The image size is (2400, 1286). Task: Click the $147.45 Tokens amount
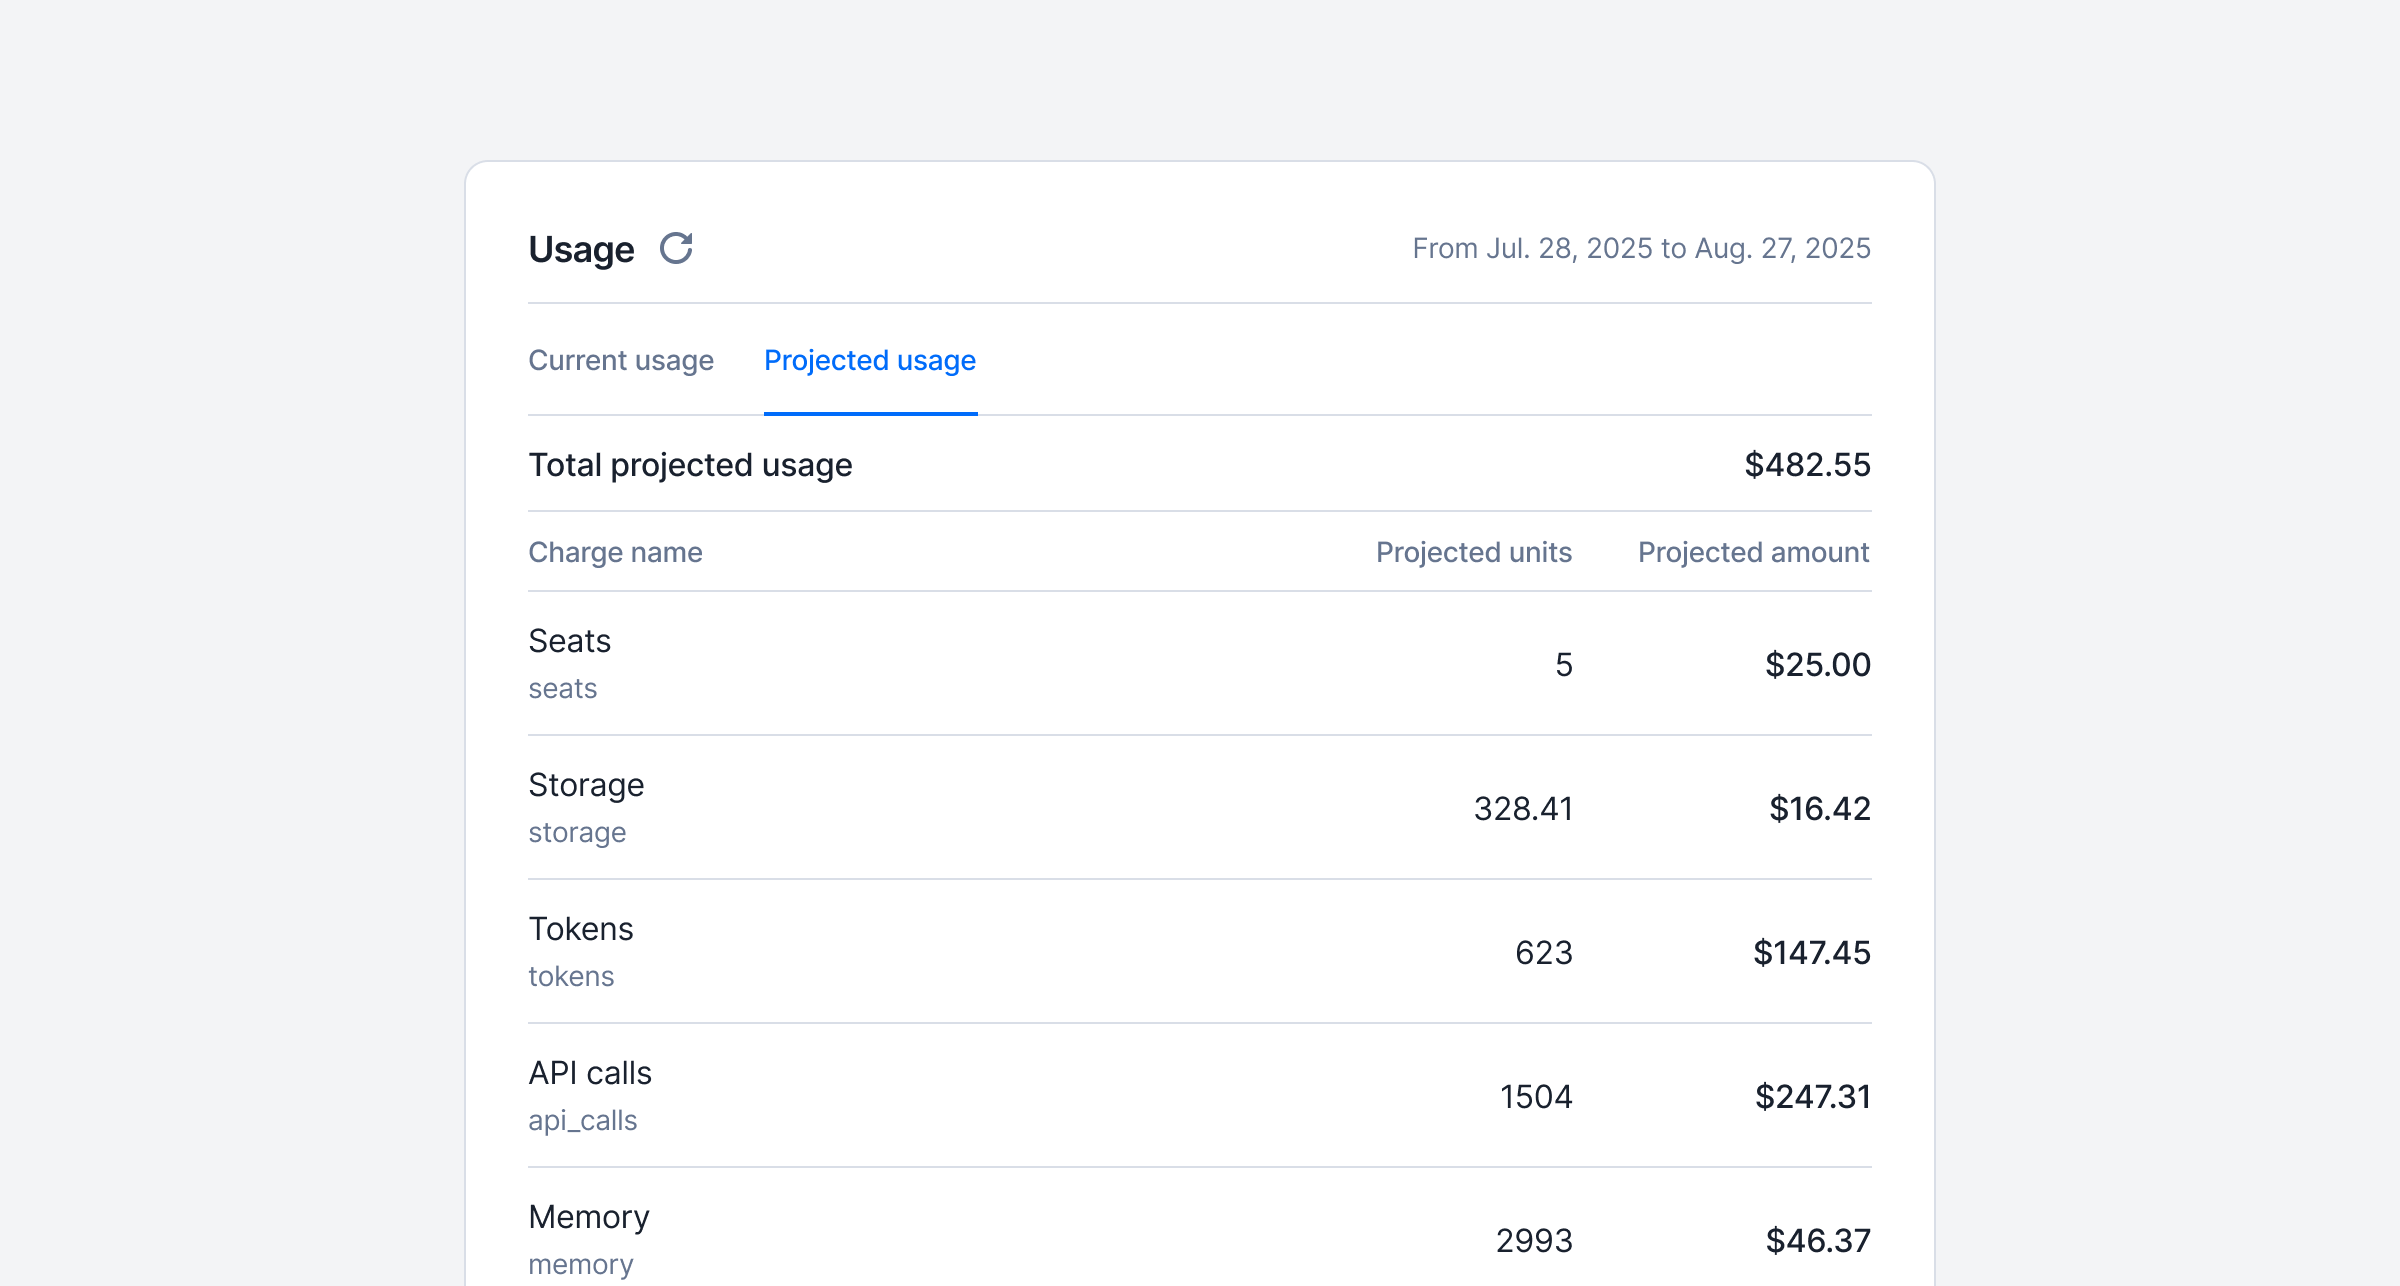click(x=1811, y=953)
